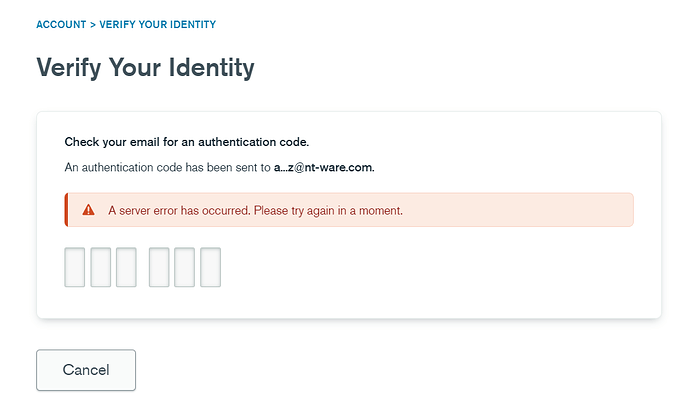The image size is (690, 401).
Task: Click the warning triangle icon in error banner
Action: (88, 210)
